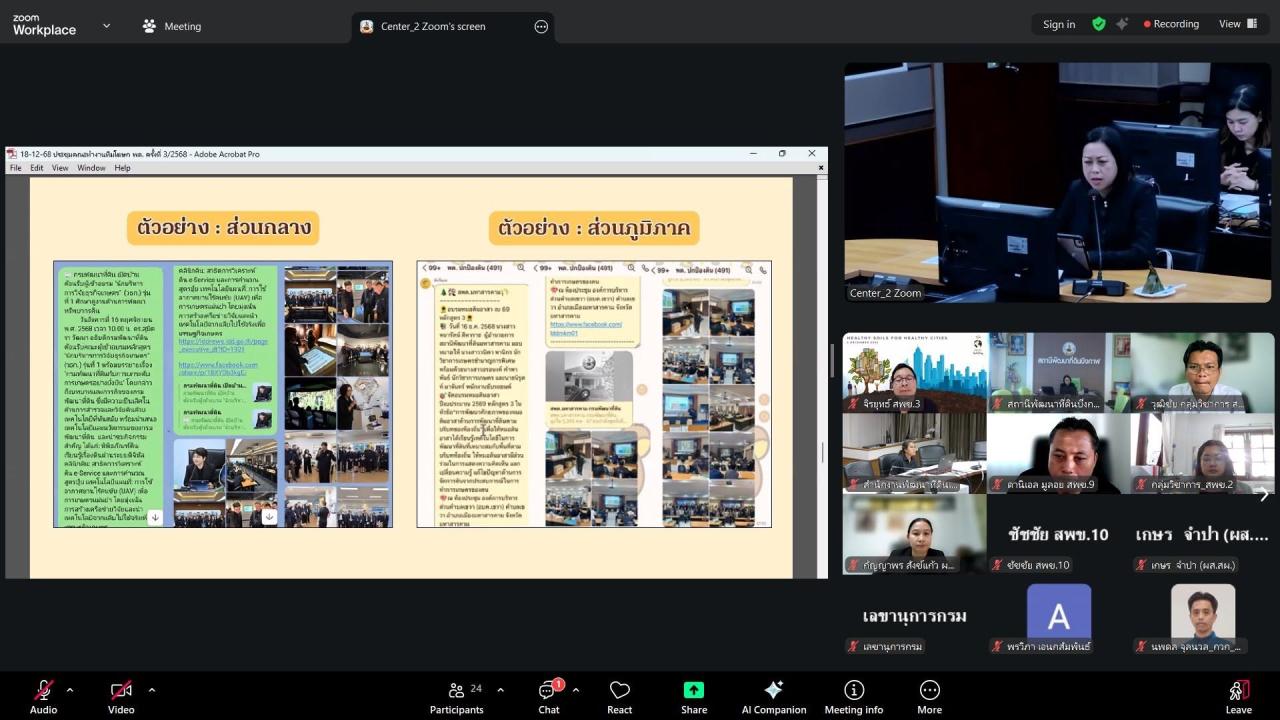Go to next page of participant videos
The height and width of the screenshot is (720, 1280).
point(1263,494)
